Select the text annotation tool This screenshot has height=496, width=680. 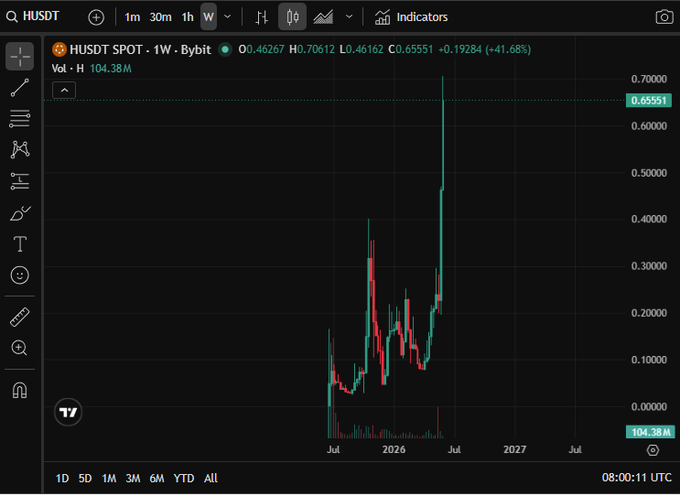[x=20, y=244]
